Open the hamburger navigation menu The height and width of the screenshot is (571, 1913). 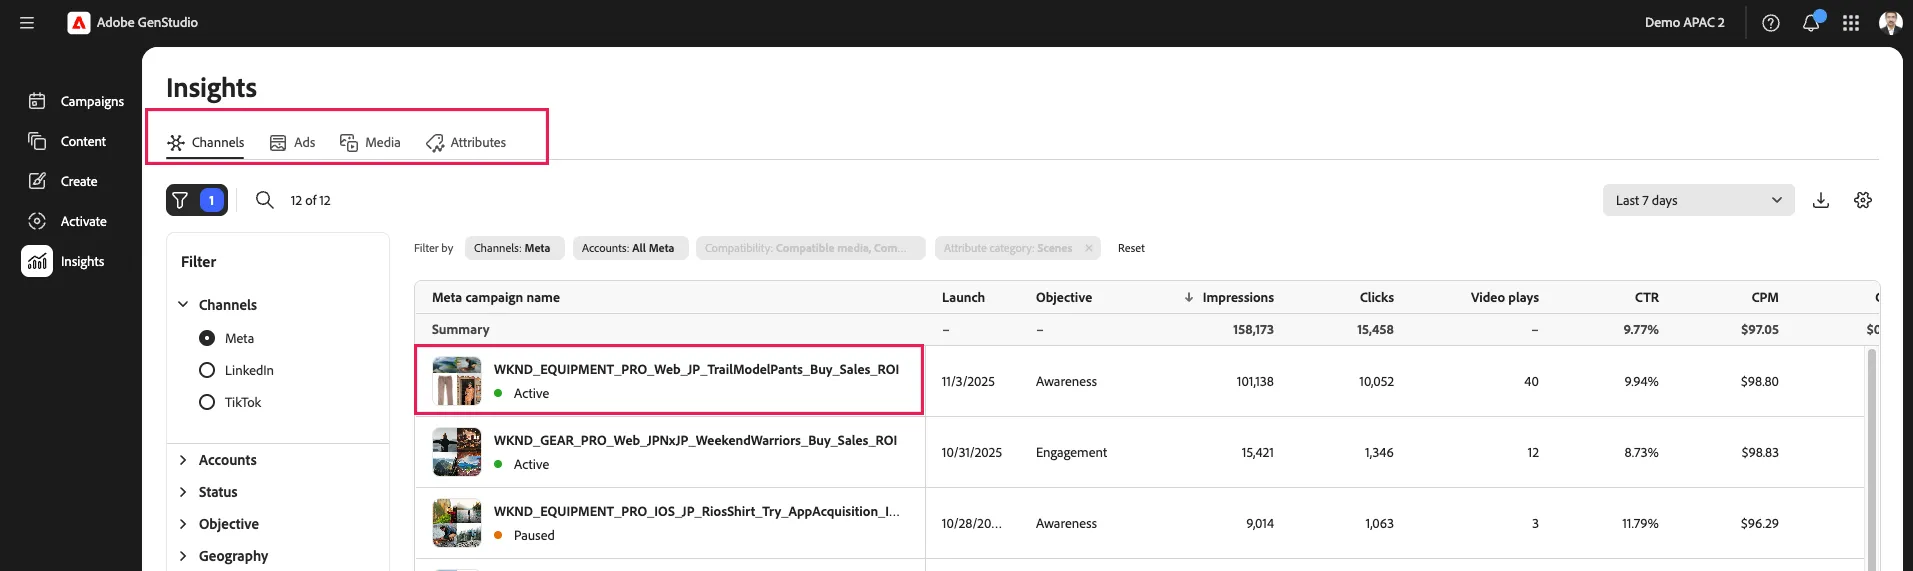click(27, 22)
